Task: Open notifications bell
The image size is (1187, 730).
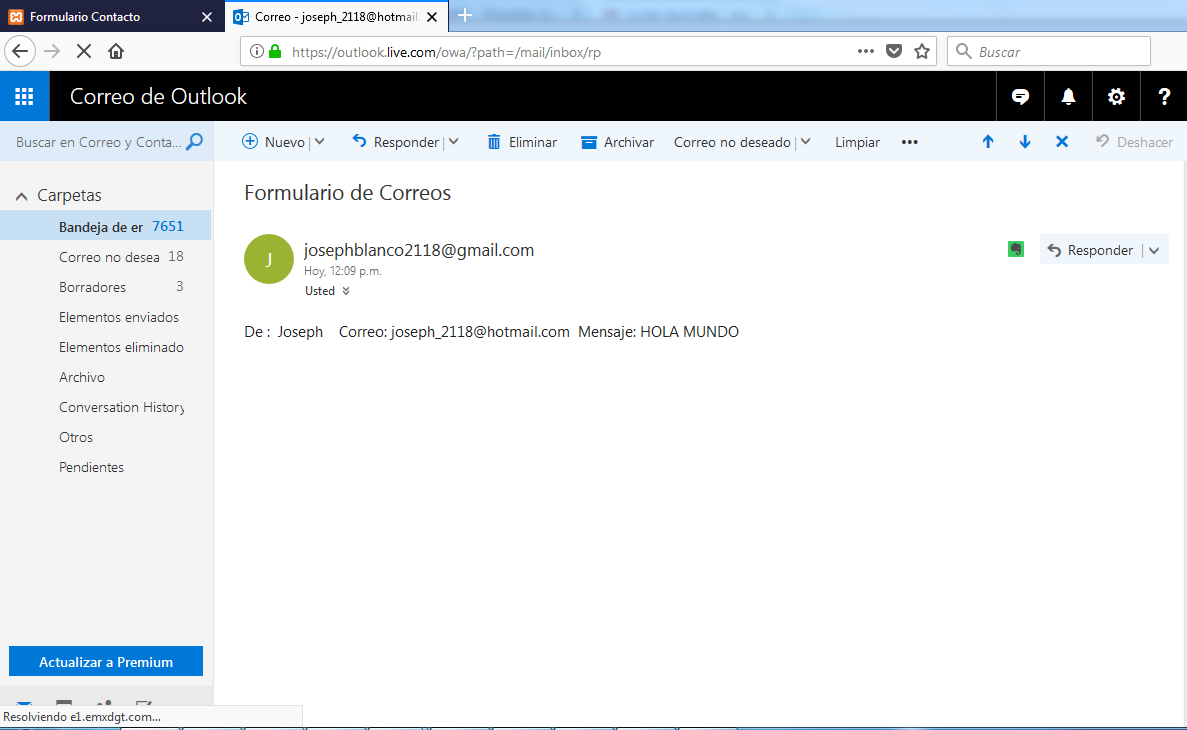Action: 1068,96
